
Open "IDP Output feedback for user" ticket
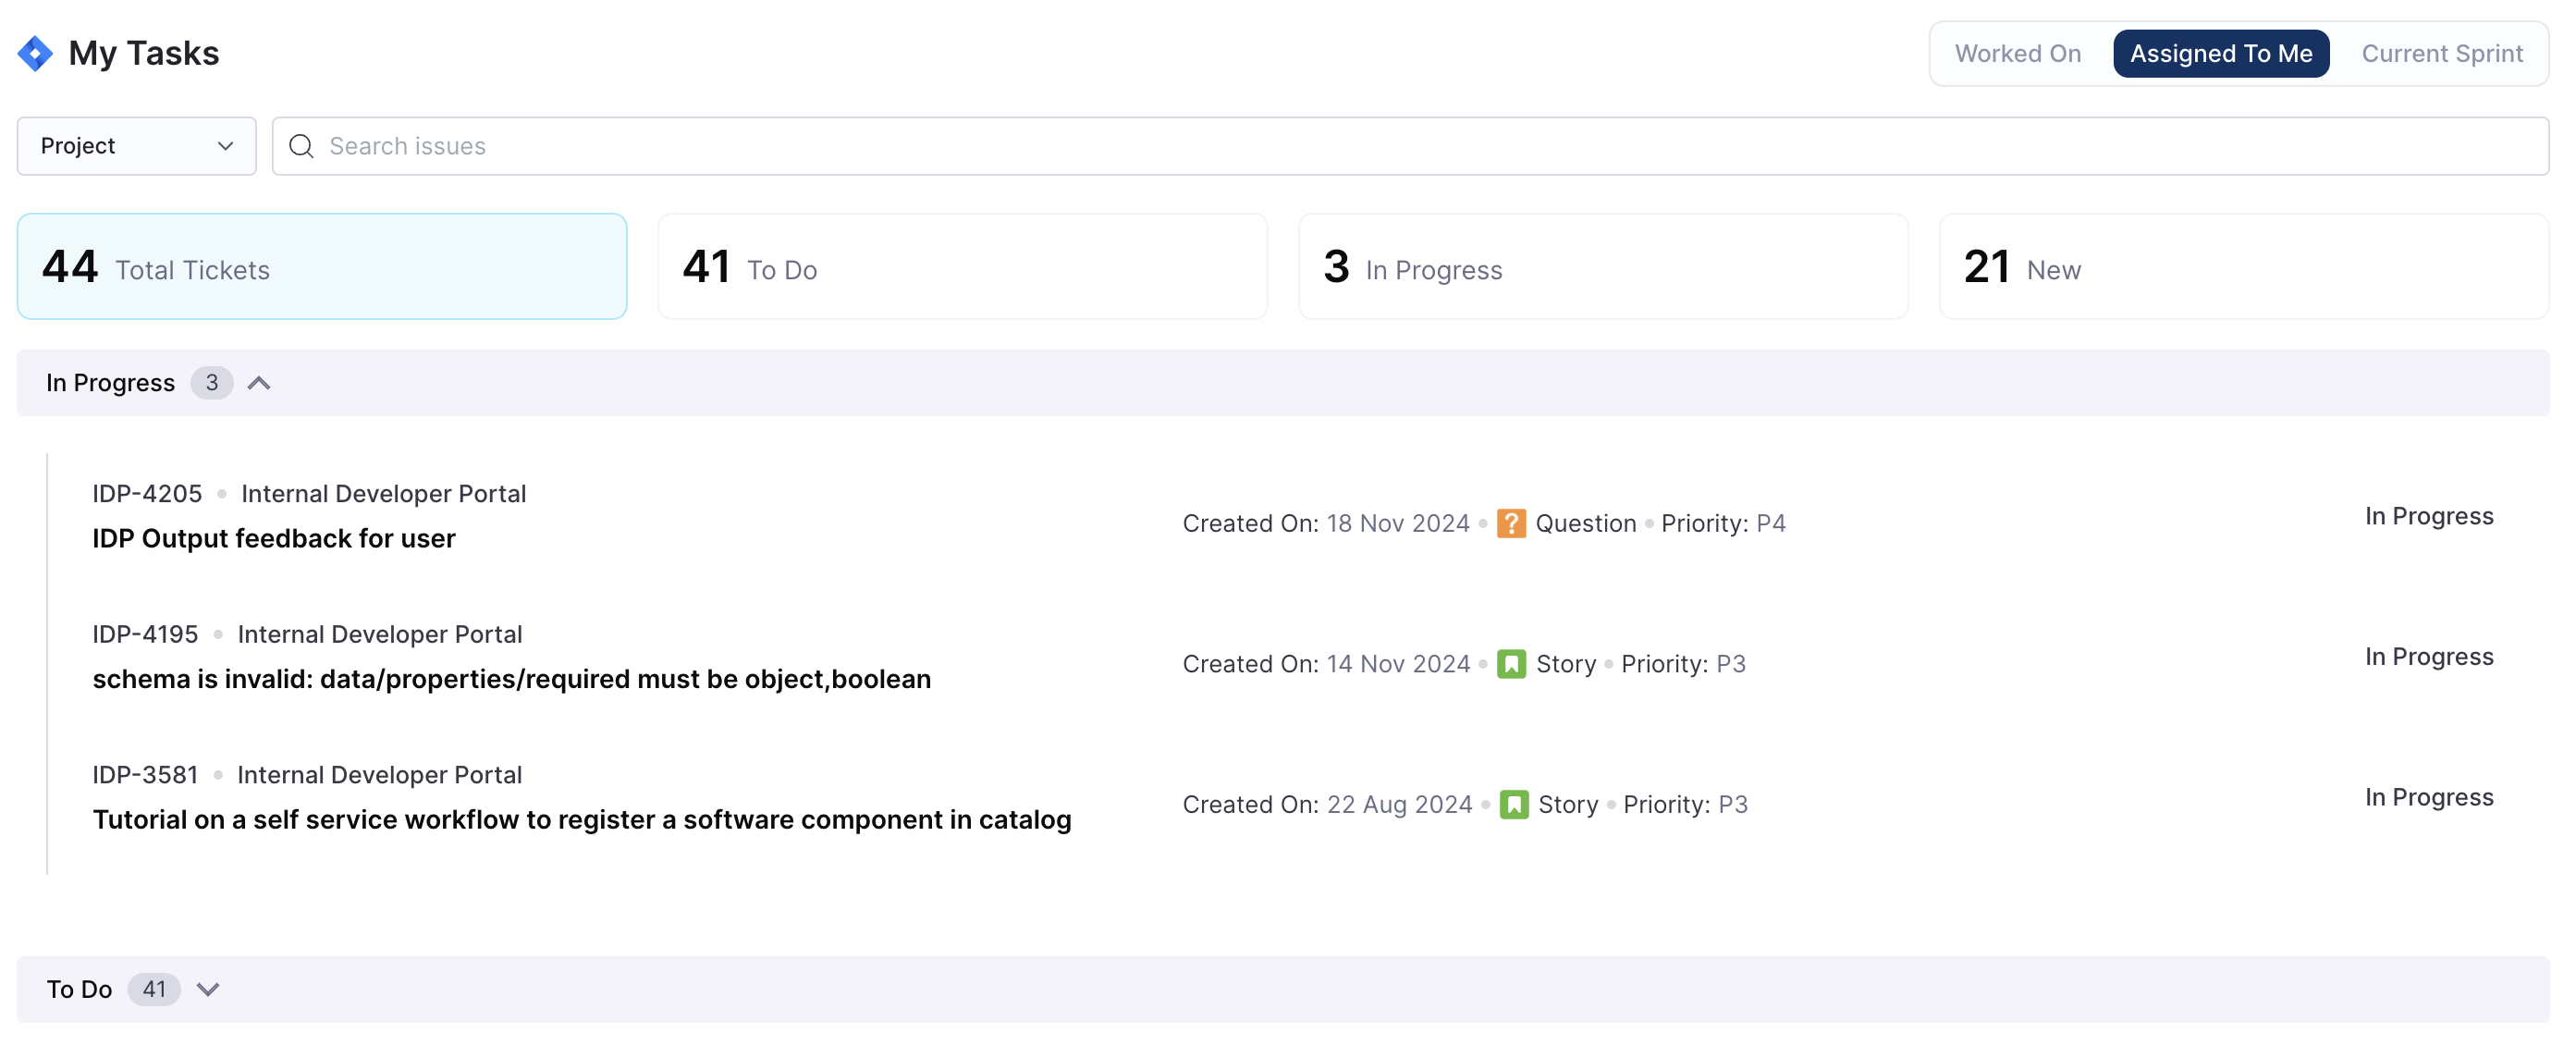click(274, 539)
